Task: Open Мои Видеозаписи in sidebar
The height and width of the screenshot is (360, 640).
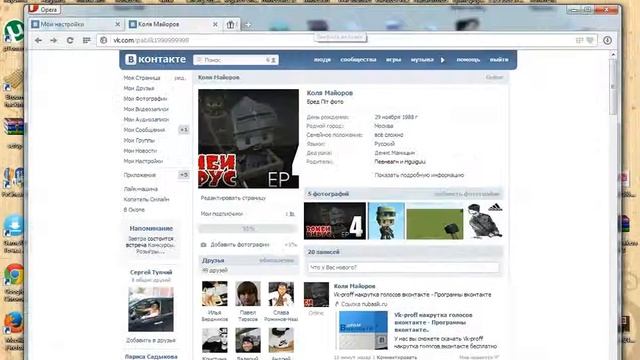Action: pos(146,109)
